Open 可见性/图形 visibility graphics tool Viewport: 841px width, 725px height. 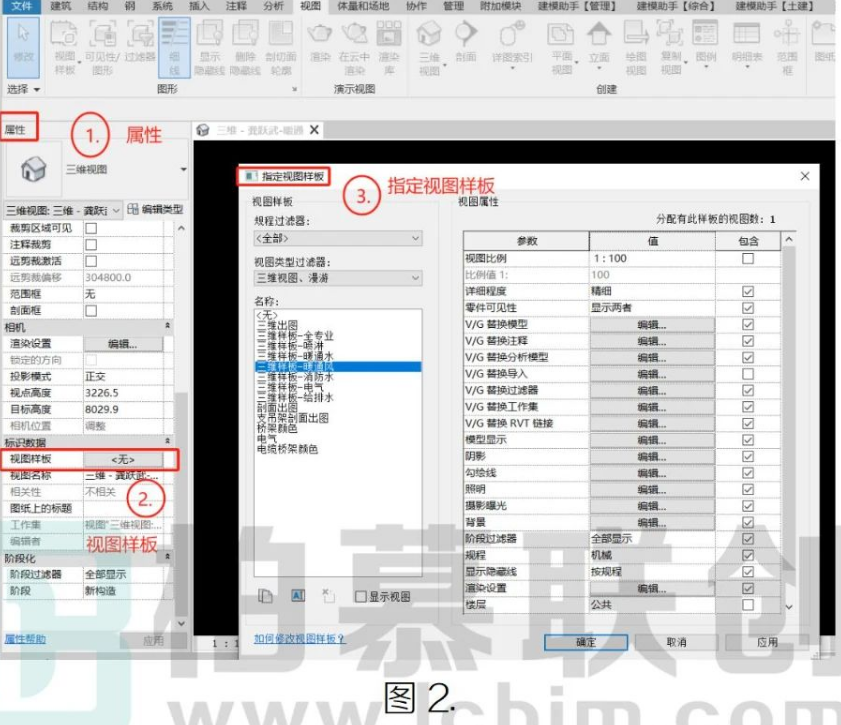102,47
